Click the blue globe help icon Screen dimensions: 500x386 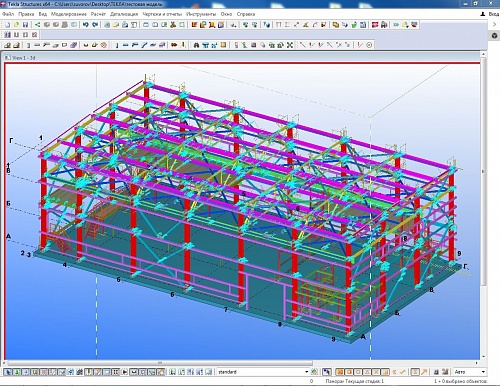tap(267, 25)
